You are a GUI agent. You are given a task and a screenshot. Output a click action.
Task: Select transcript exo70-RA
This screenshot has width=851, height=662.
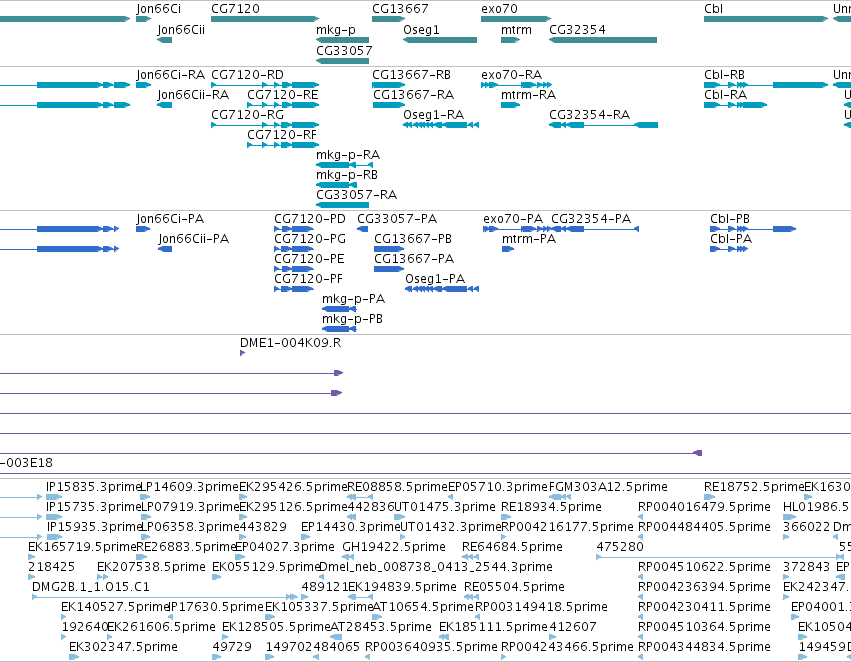[511, 75]
